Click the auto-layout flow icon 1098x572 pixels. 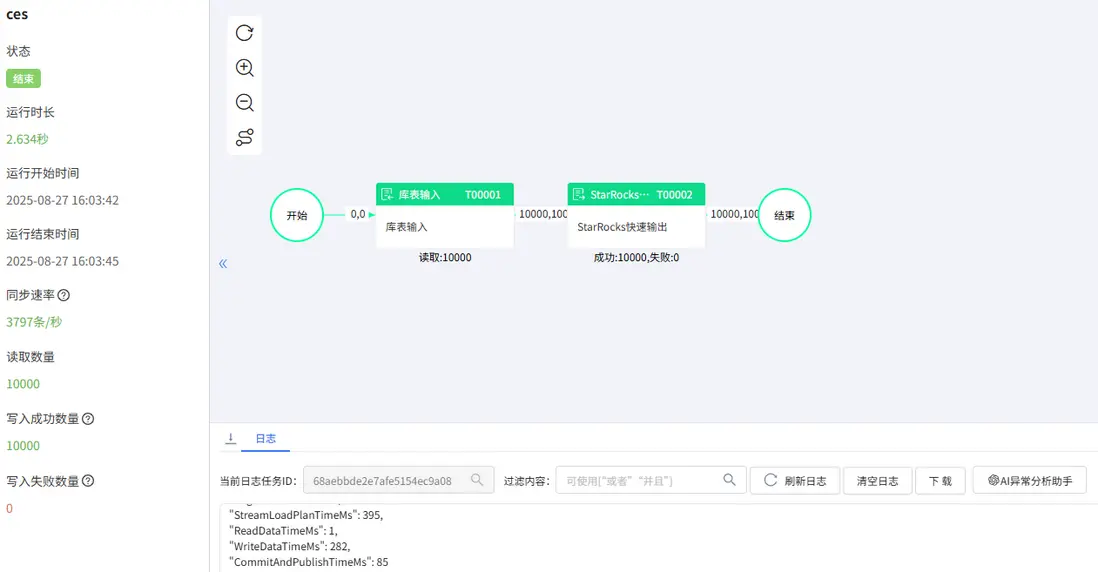coord(244,137)
